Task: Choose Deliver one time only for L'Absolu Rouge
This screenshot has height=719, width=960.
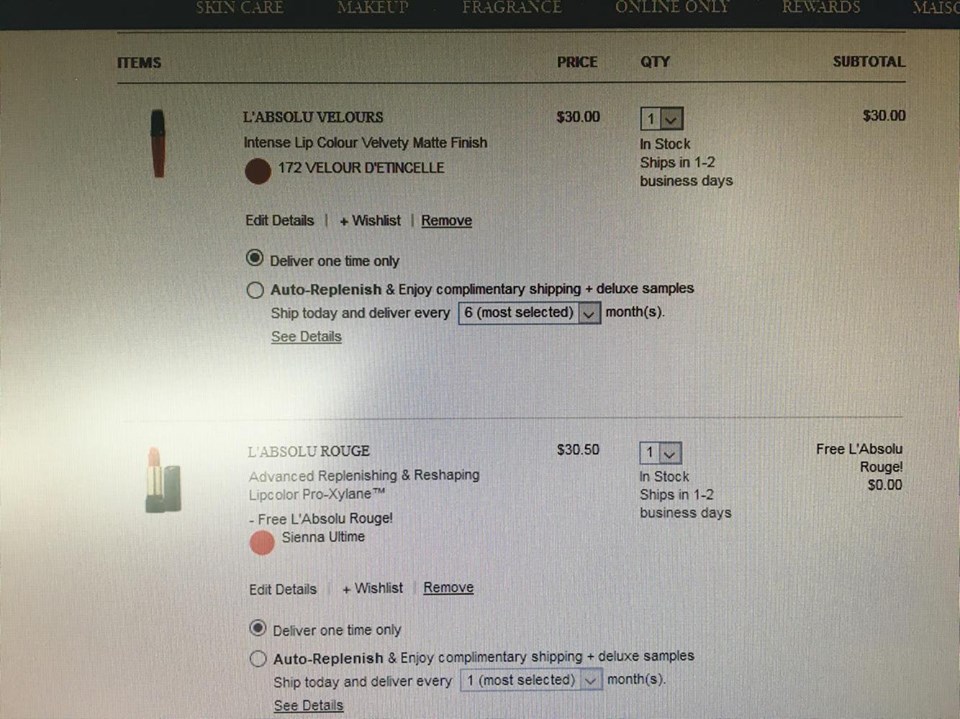Action: coord(258,628)
